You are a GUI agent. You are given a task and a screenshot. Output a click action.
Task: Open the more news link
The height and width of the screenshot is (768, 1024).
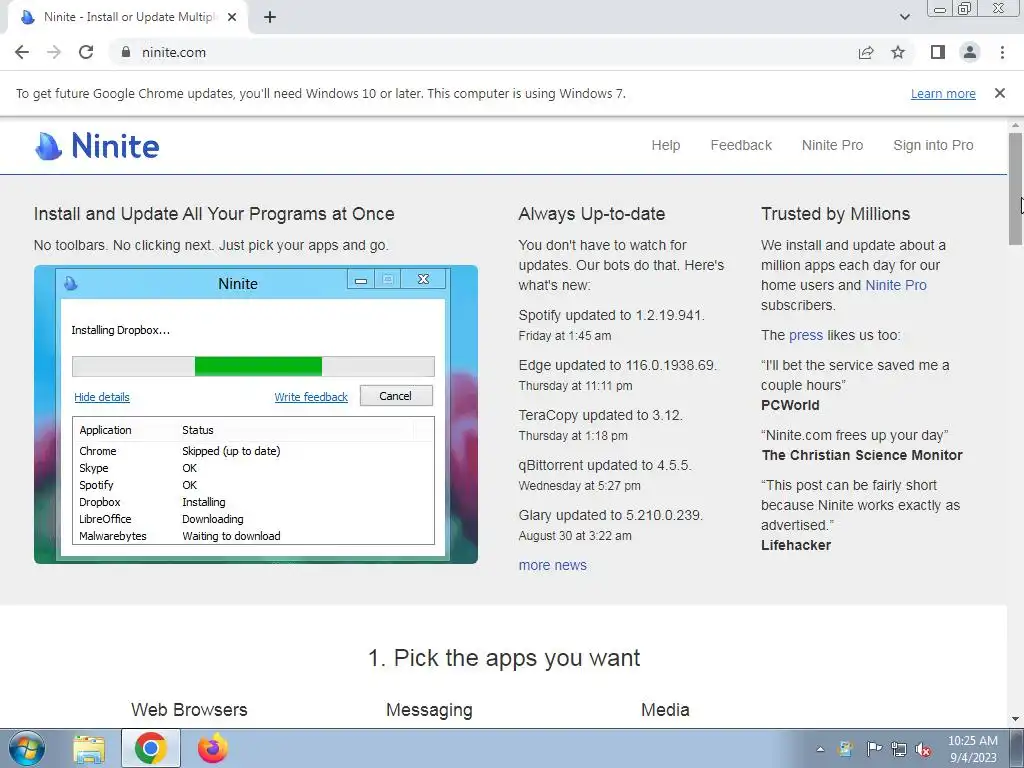[552, 565]
